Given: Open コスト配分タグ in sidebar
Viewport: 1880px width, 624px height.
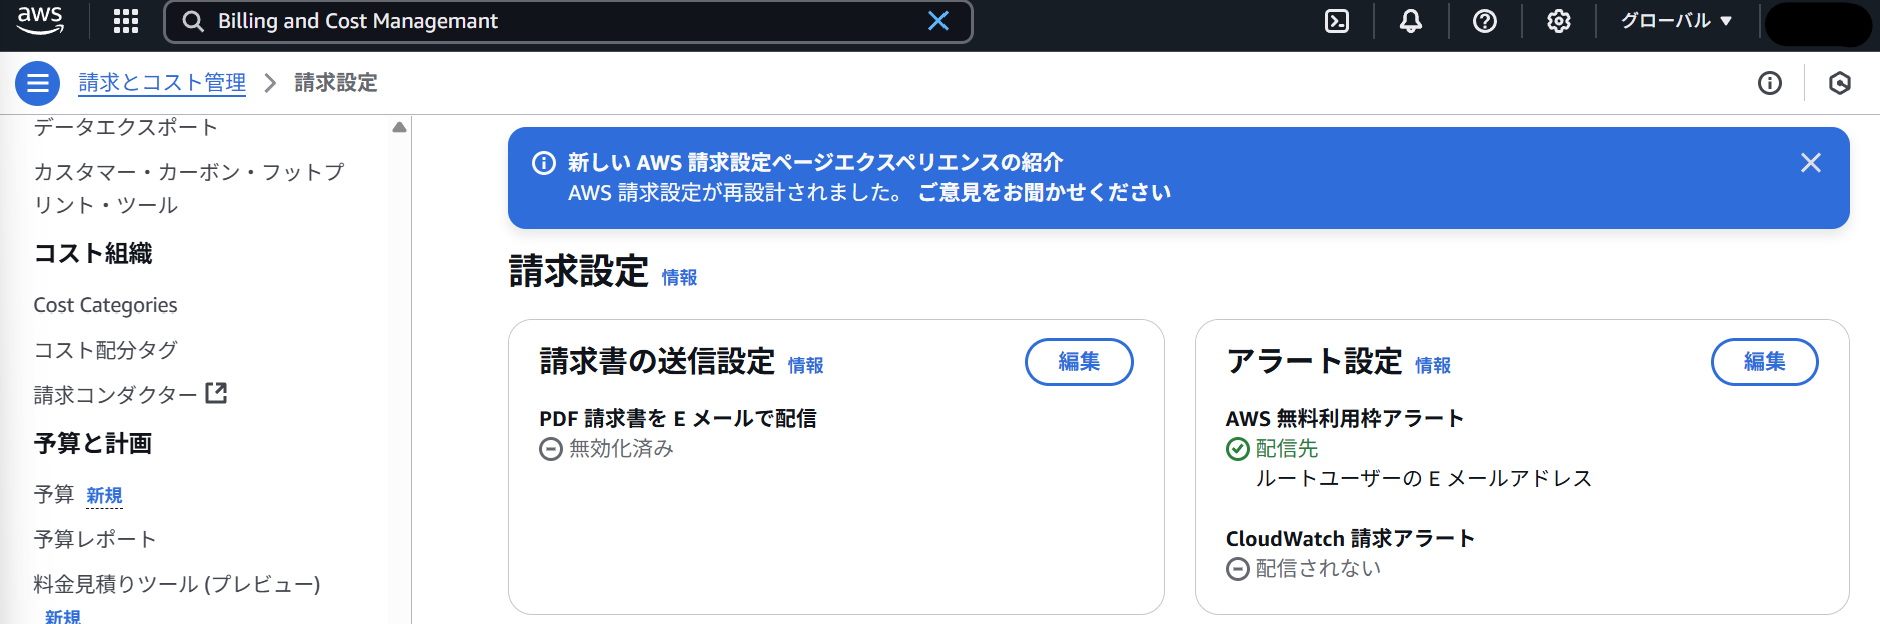Looking at the screenshot, I should point(105,350).
